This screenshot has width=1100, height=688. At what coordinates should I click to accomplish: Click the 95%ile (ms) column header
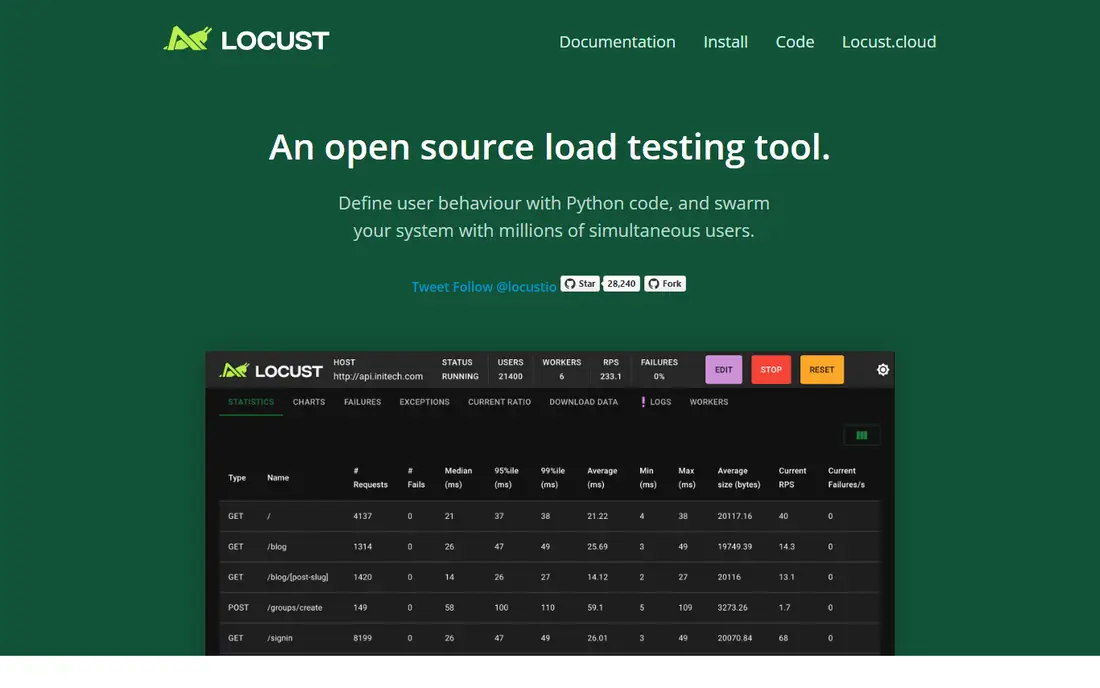pyautogui.click(x=506, y=478)
